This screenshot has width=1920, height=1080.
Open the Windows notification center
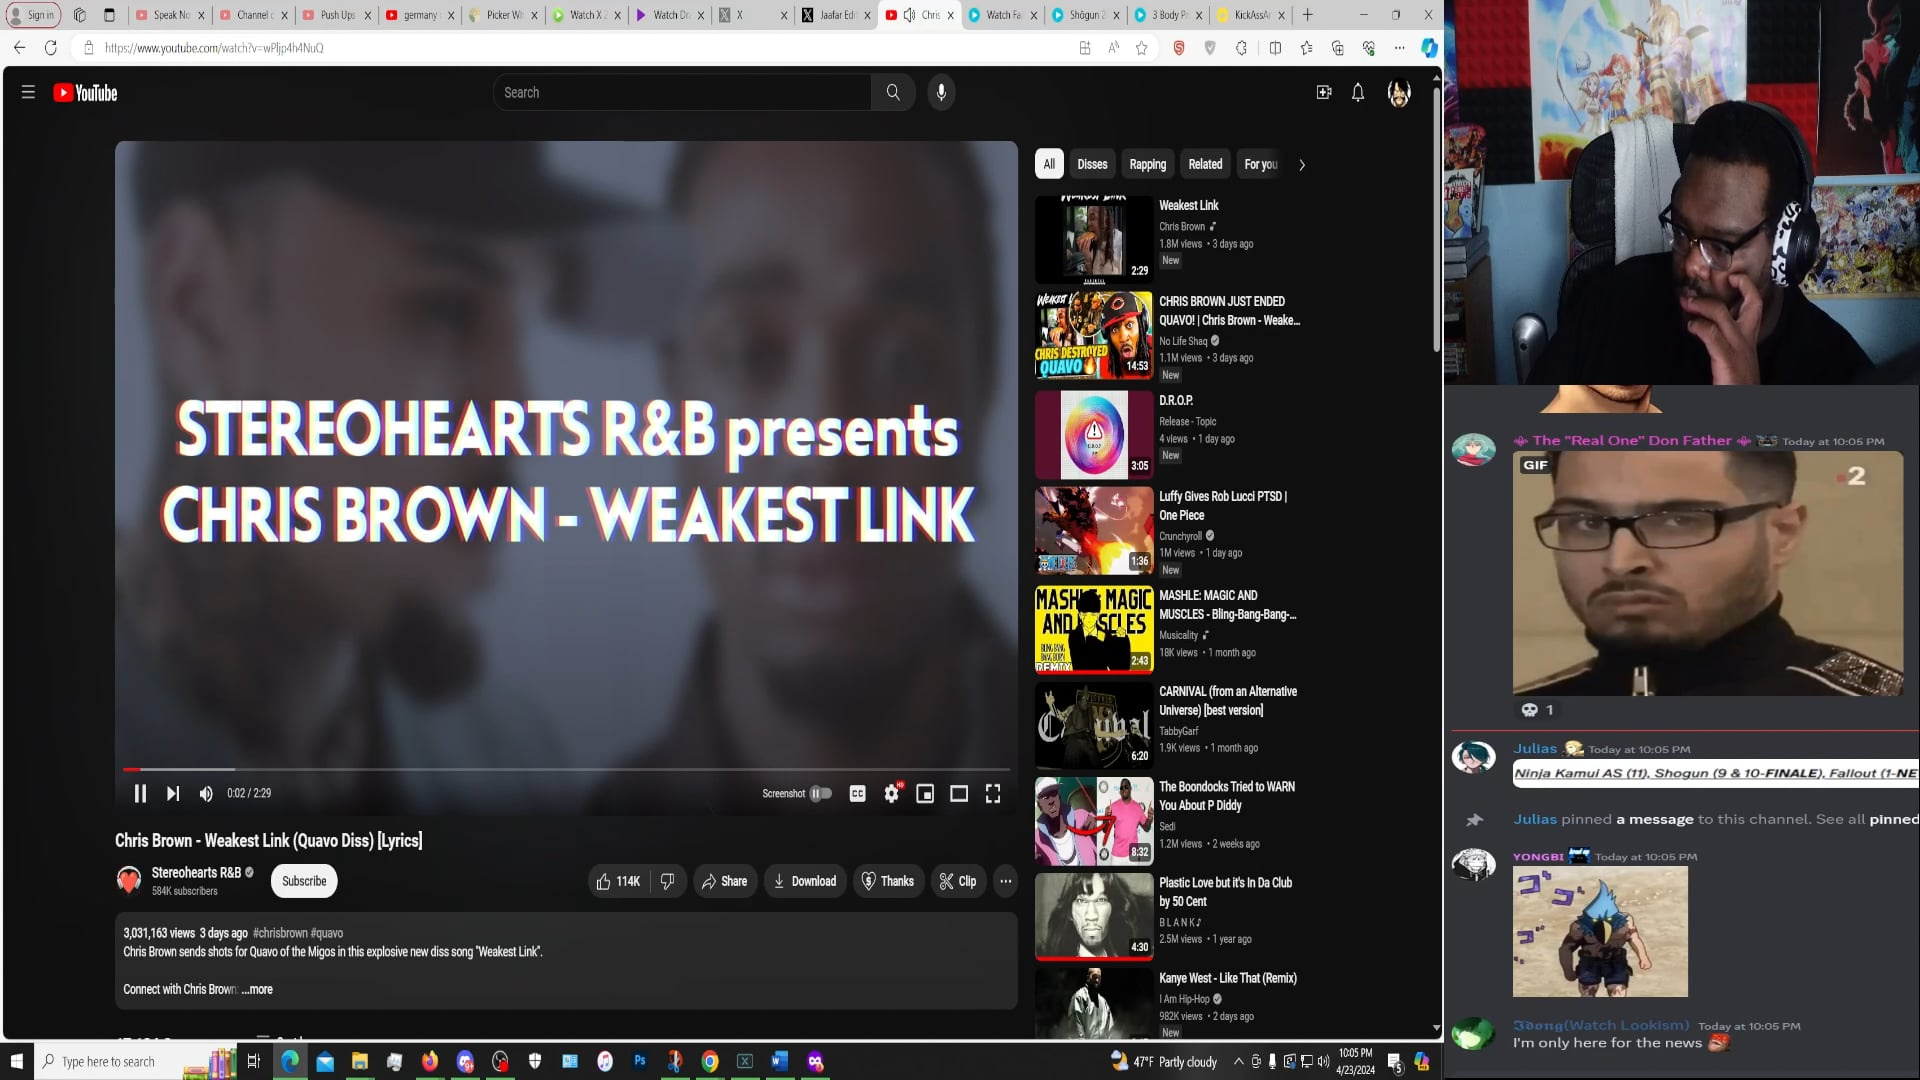click(x=1395, y=1061)
